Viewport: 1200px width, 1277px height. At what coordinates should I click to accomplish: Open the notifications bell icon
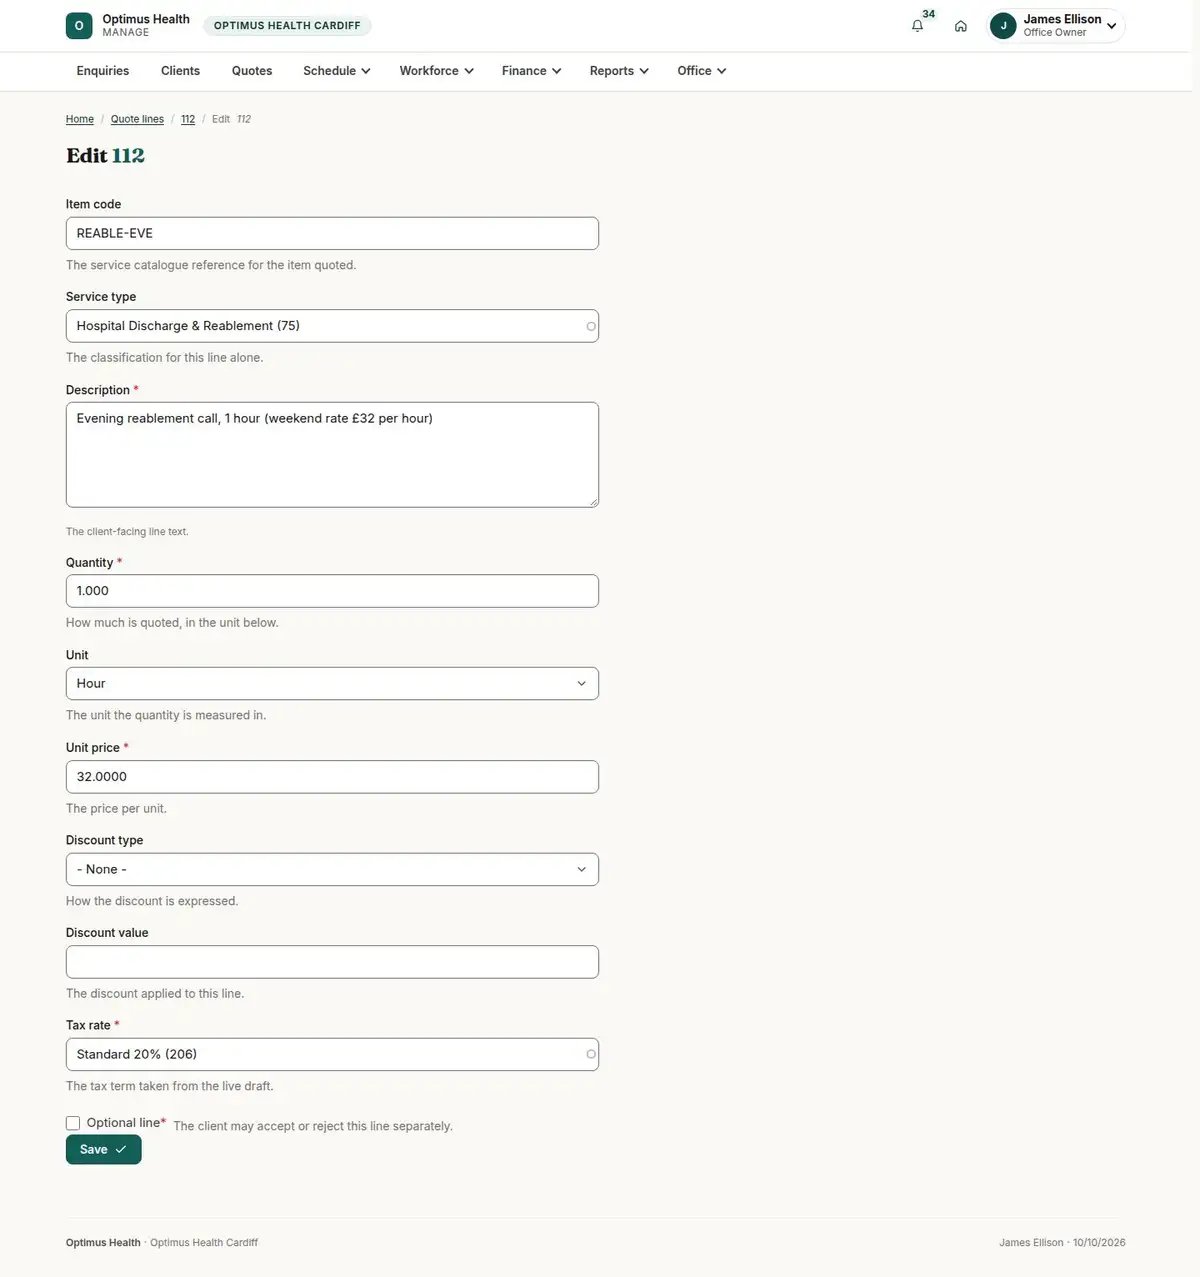pos(917,26)
